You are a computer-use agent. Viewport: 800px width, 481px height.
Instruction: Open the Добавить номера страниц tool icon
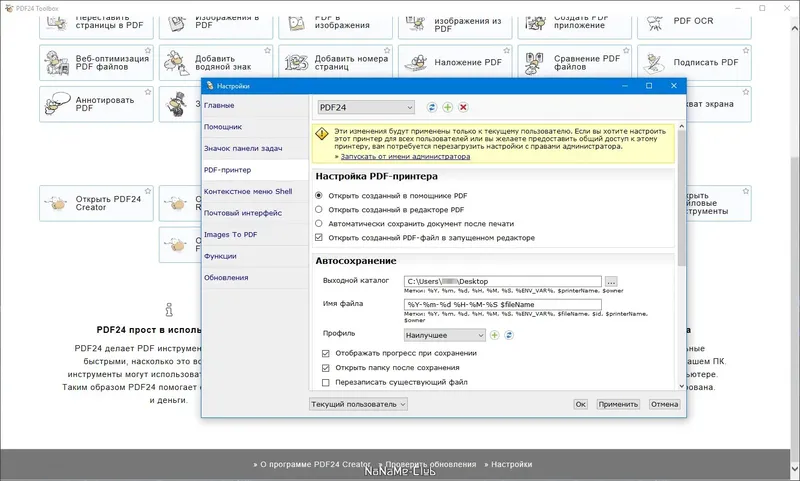click(296, 63)
